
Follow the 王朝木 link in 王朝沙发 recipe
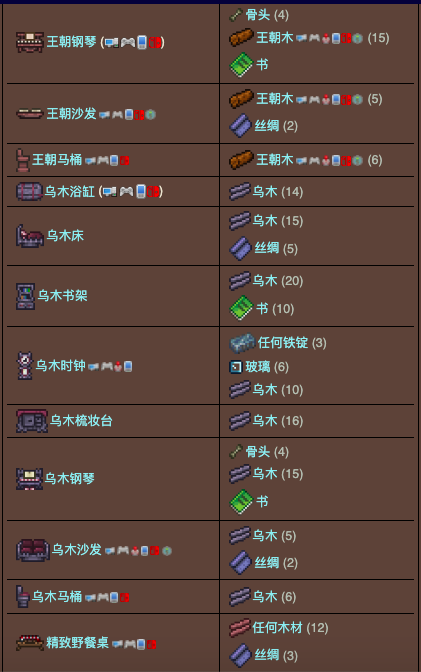tap(275, 99)
